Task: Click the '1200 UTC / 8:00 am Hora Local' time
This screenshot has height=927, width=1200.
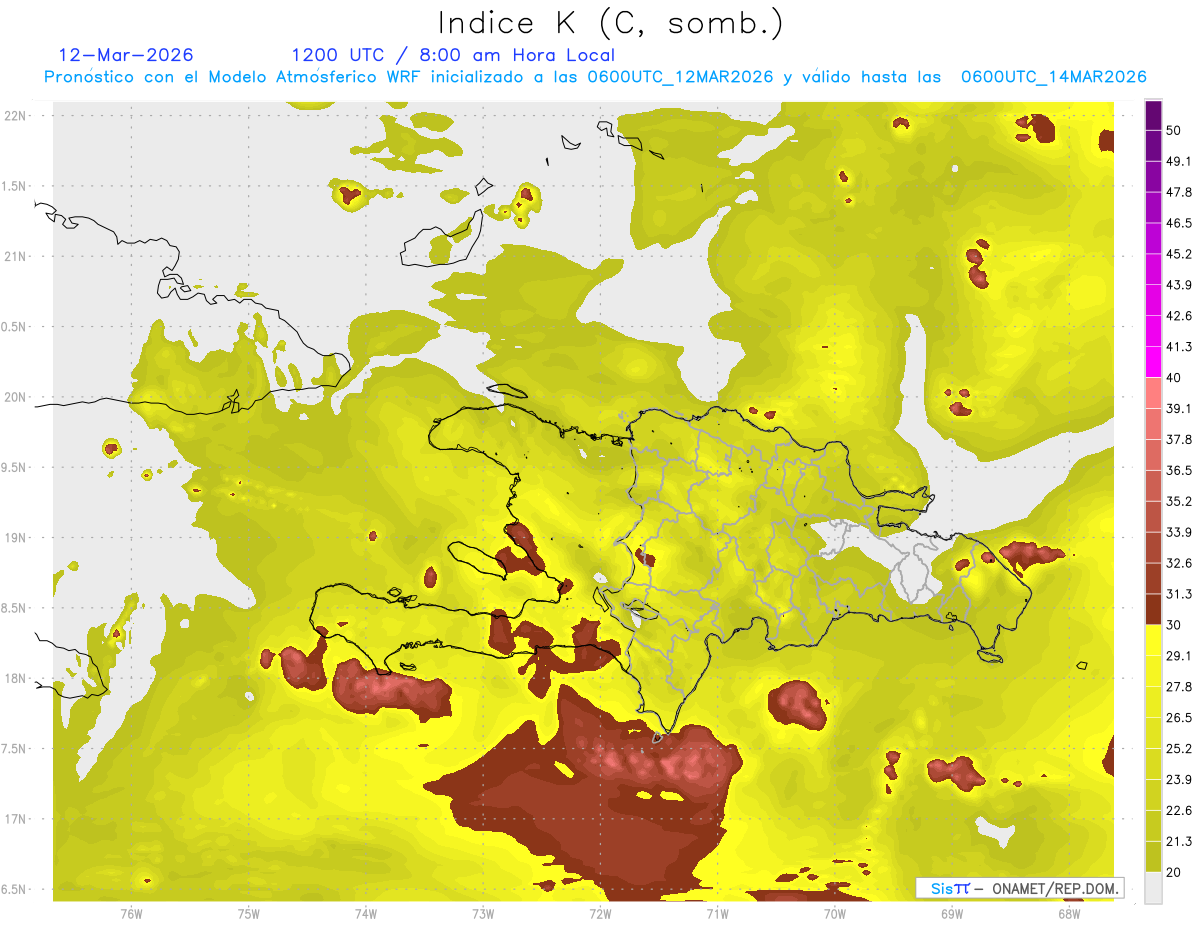Action: (x=453, y=55)
